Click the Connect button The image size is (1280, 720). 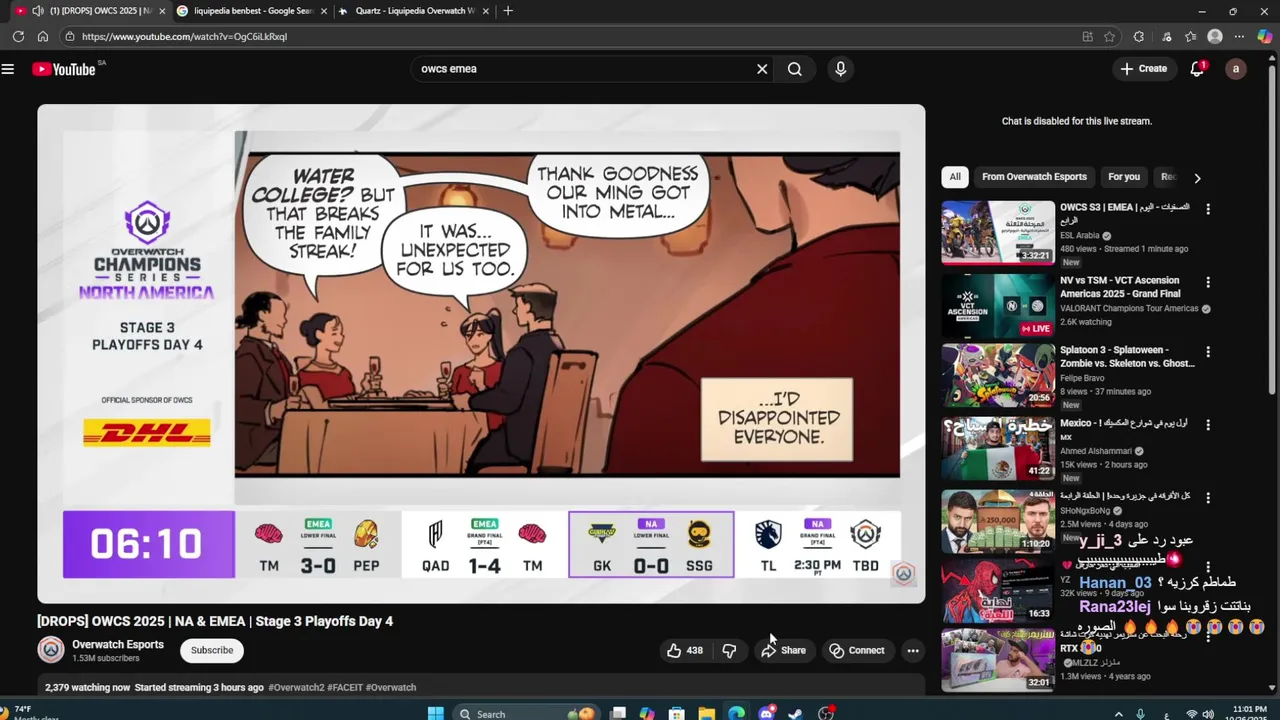point(857,650)
